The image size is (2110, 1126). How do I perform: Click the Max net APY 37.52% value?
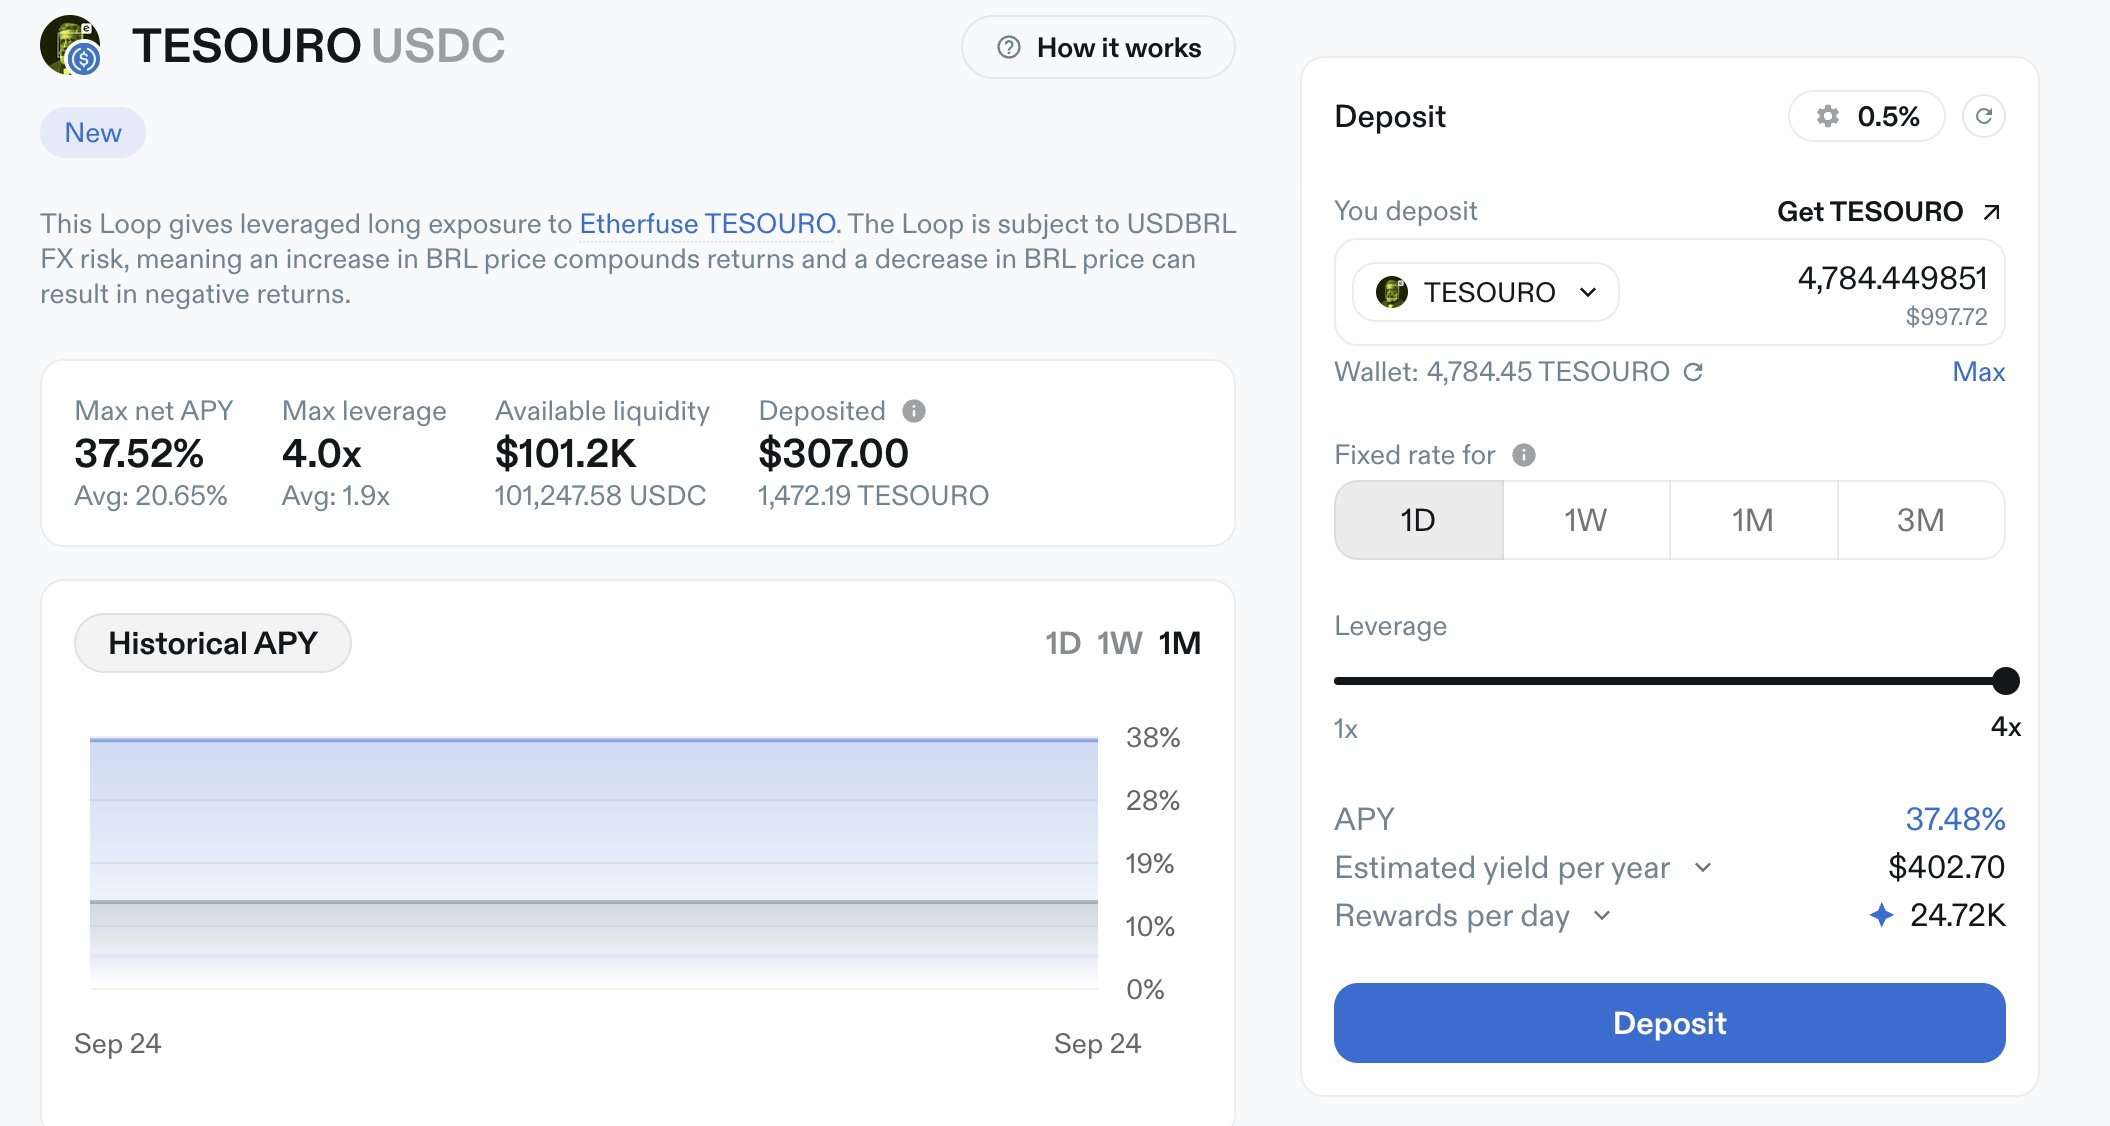pos(139,453)
